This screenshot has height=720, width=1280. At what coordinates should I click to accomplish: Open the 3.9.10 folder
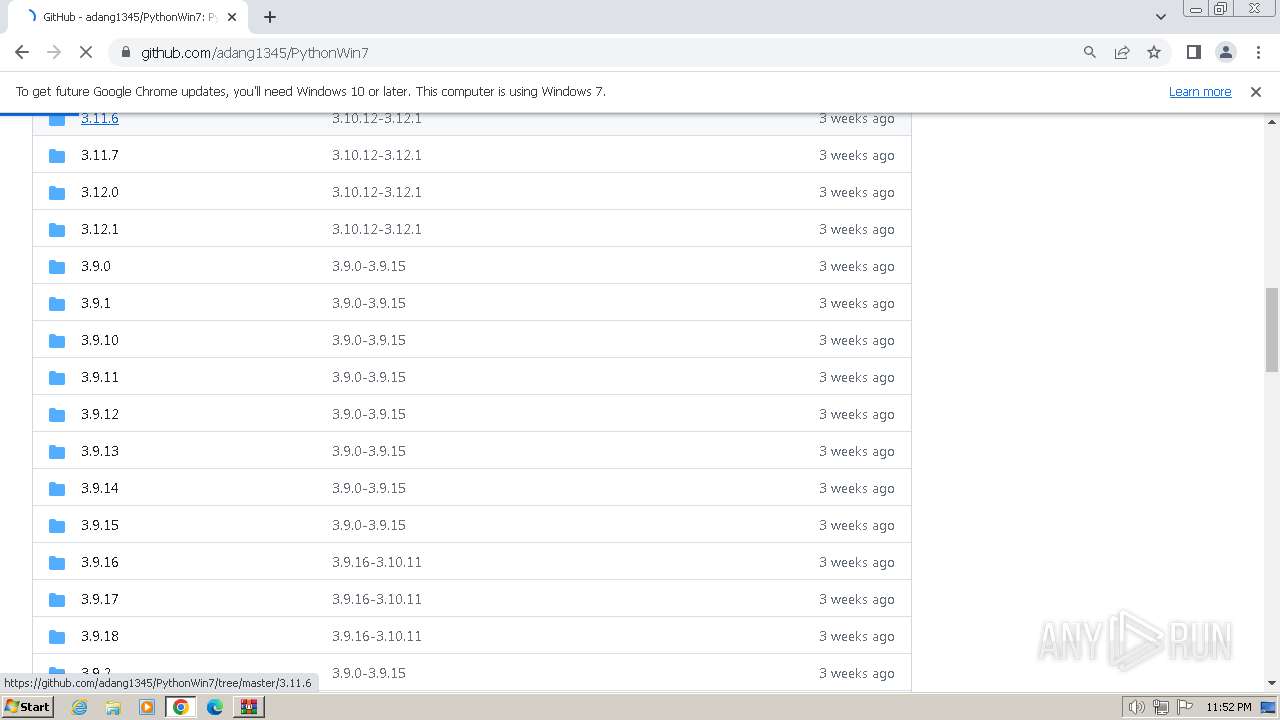point(100,340)
